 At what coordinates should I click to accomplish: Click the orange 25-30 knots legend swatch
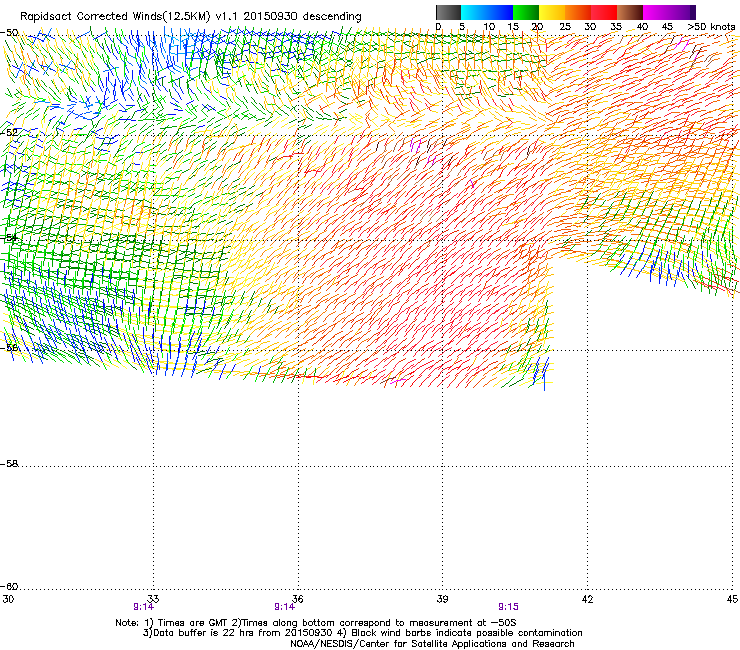coord(578,12)
